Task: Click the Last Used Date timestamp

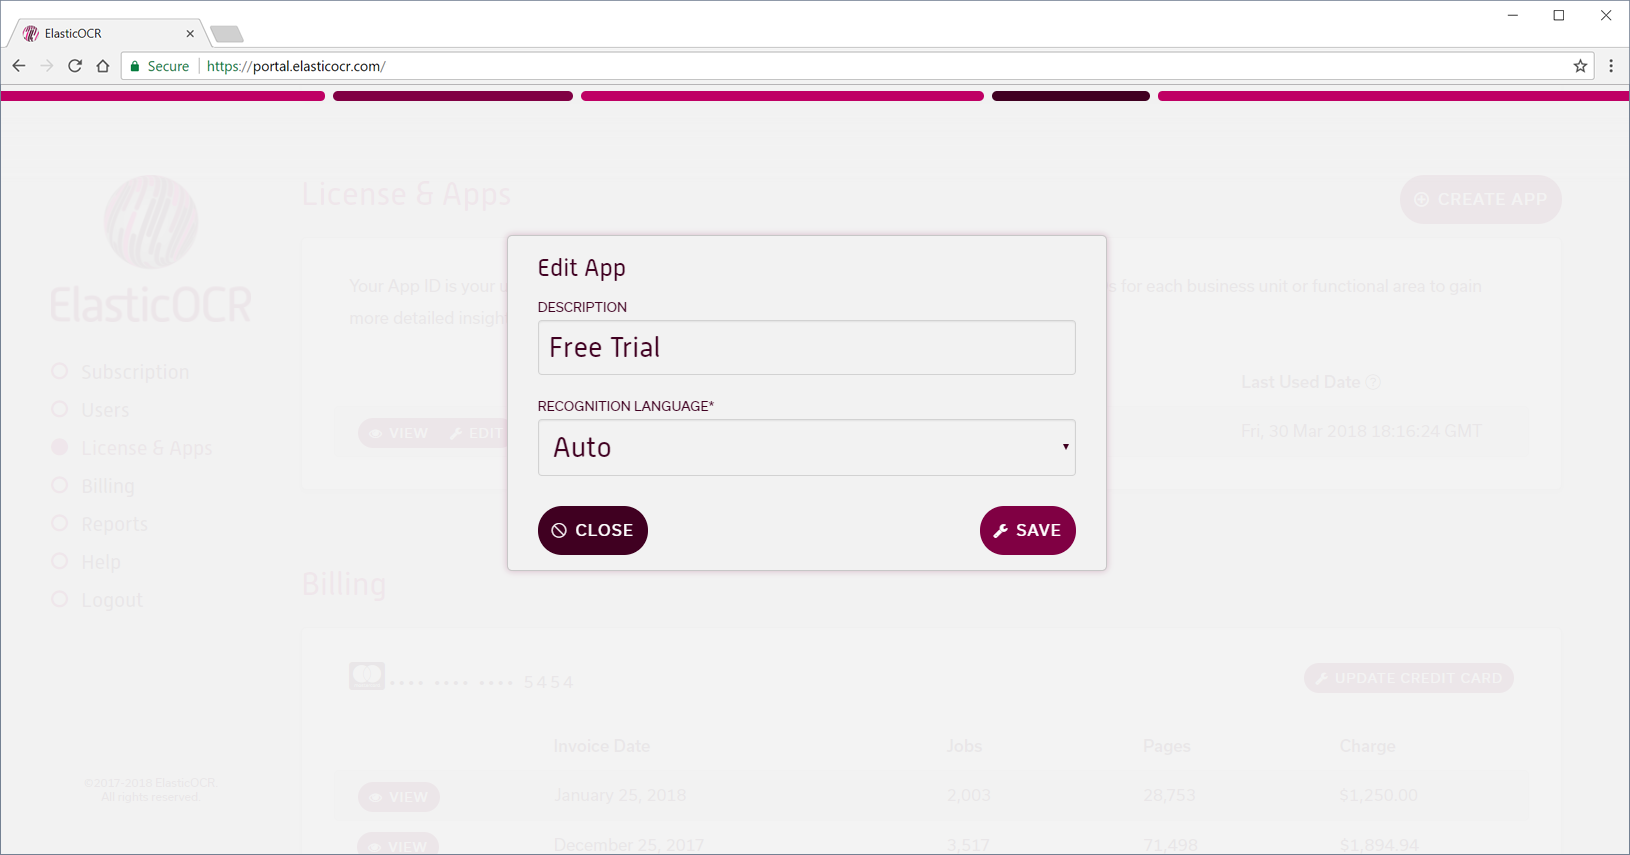Action: point(1361,431)
